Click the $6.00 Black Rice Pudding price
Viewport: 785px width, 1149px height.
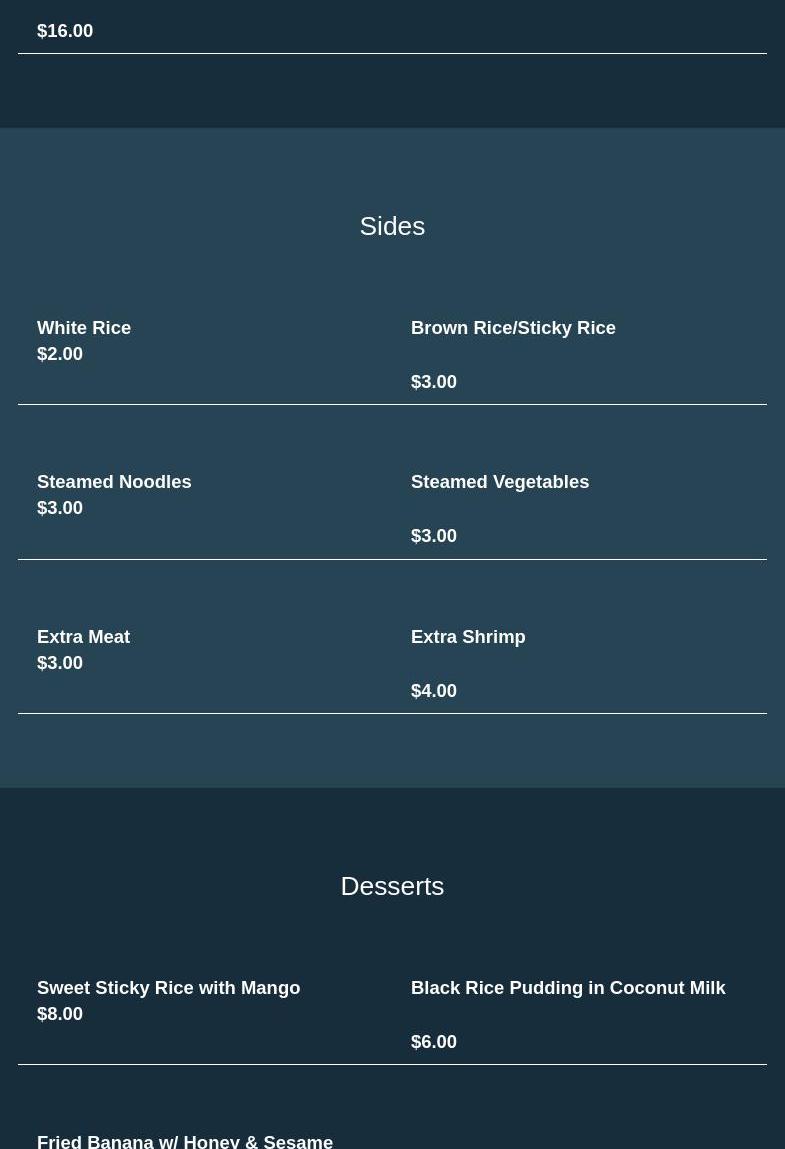[434, 1041]
